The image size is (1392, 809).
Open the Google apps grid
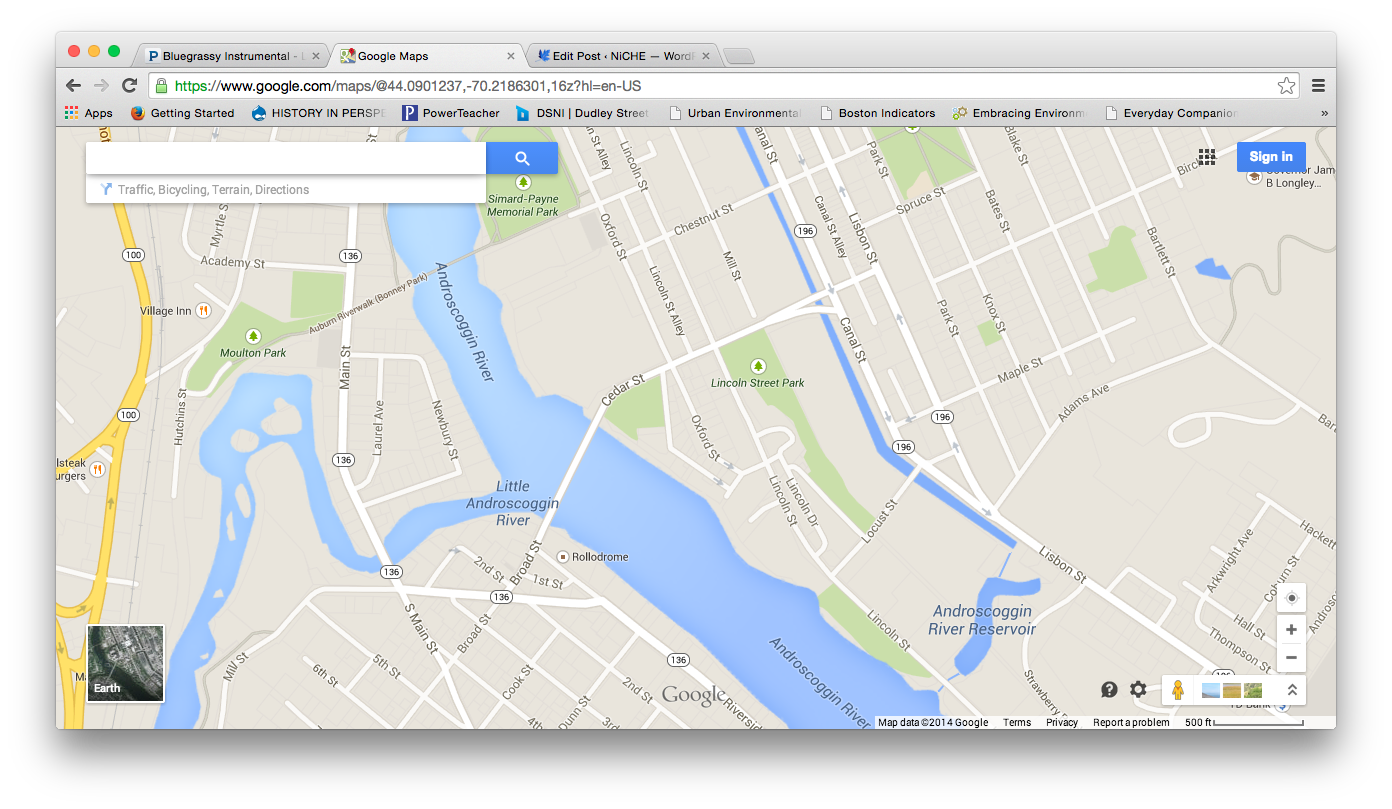[x=1207, y=157]
